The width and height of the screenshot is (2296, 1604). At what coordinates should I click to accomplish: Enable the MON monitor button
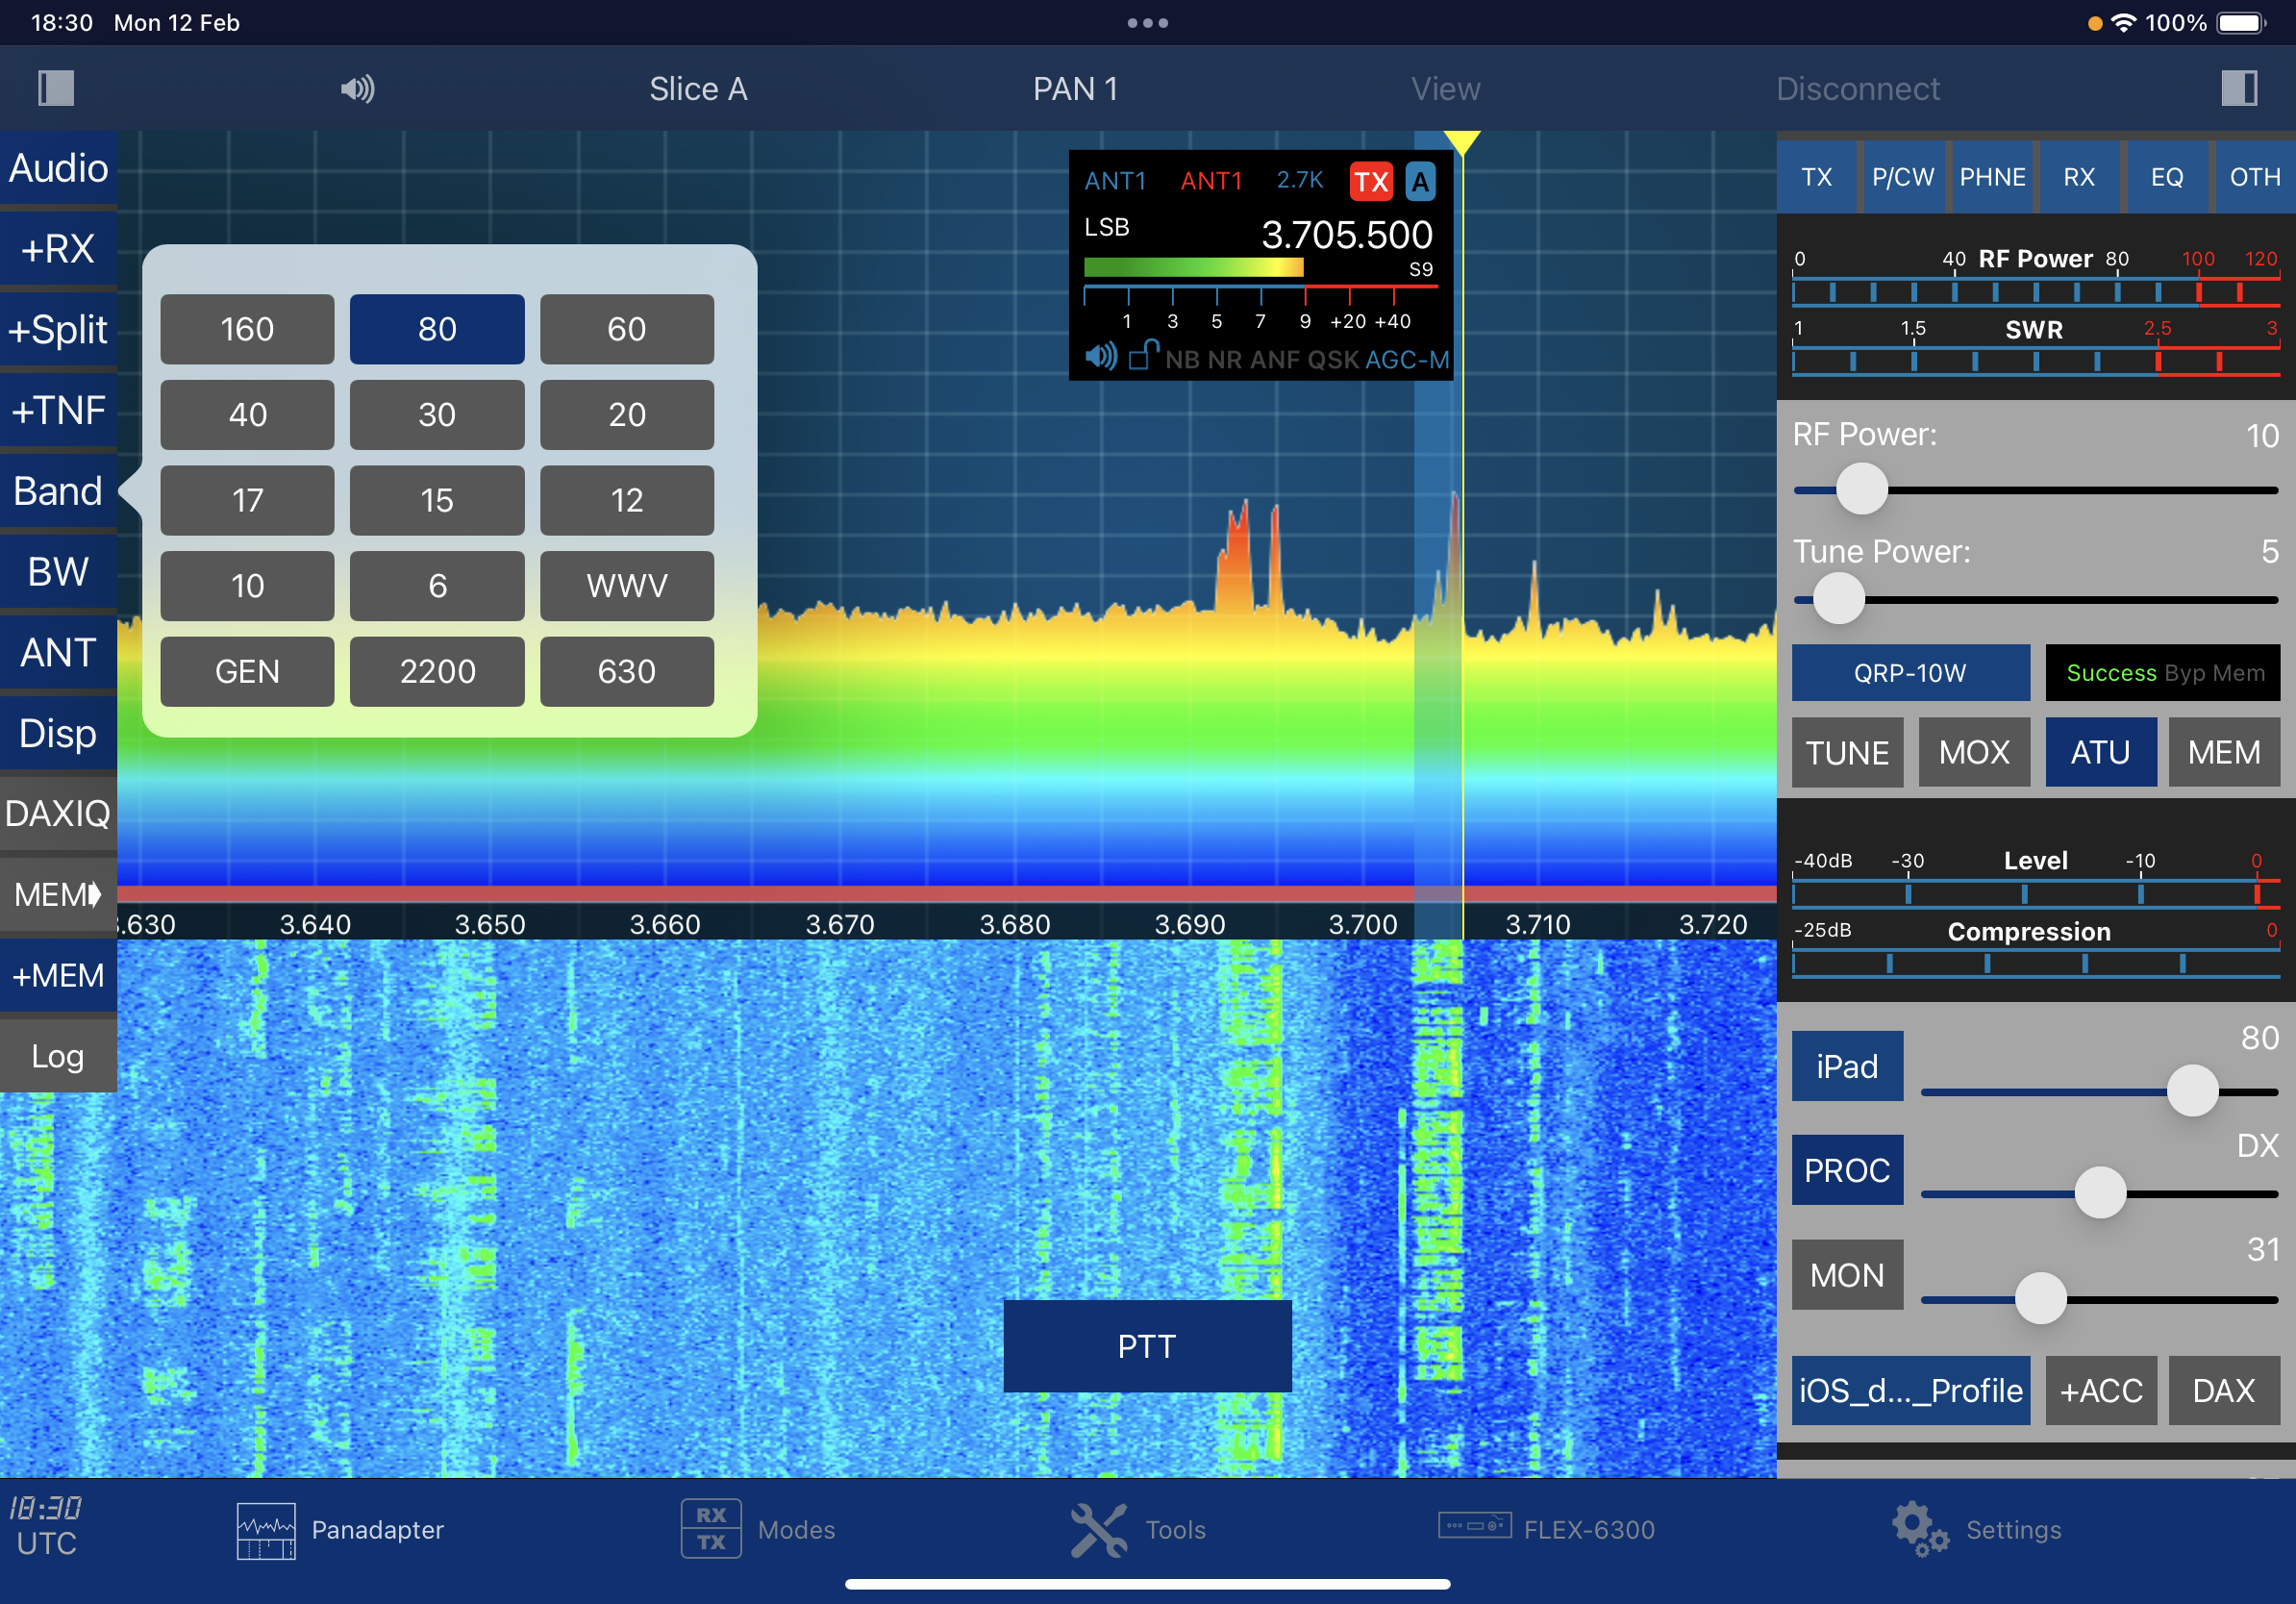[1846, 1275]
